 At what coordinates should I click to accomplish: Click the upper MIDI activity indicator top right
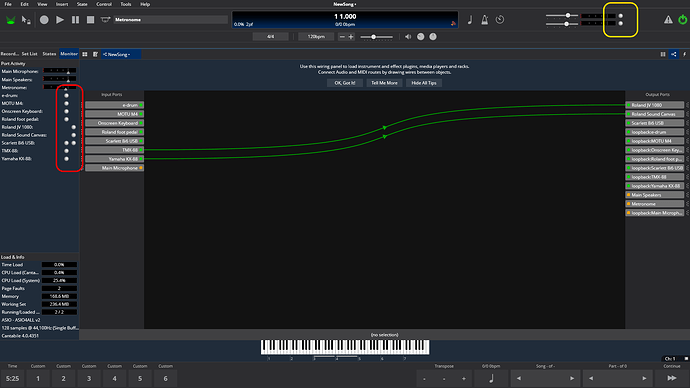pos(620,16)
